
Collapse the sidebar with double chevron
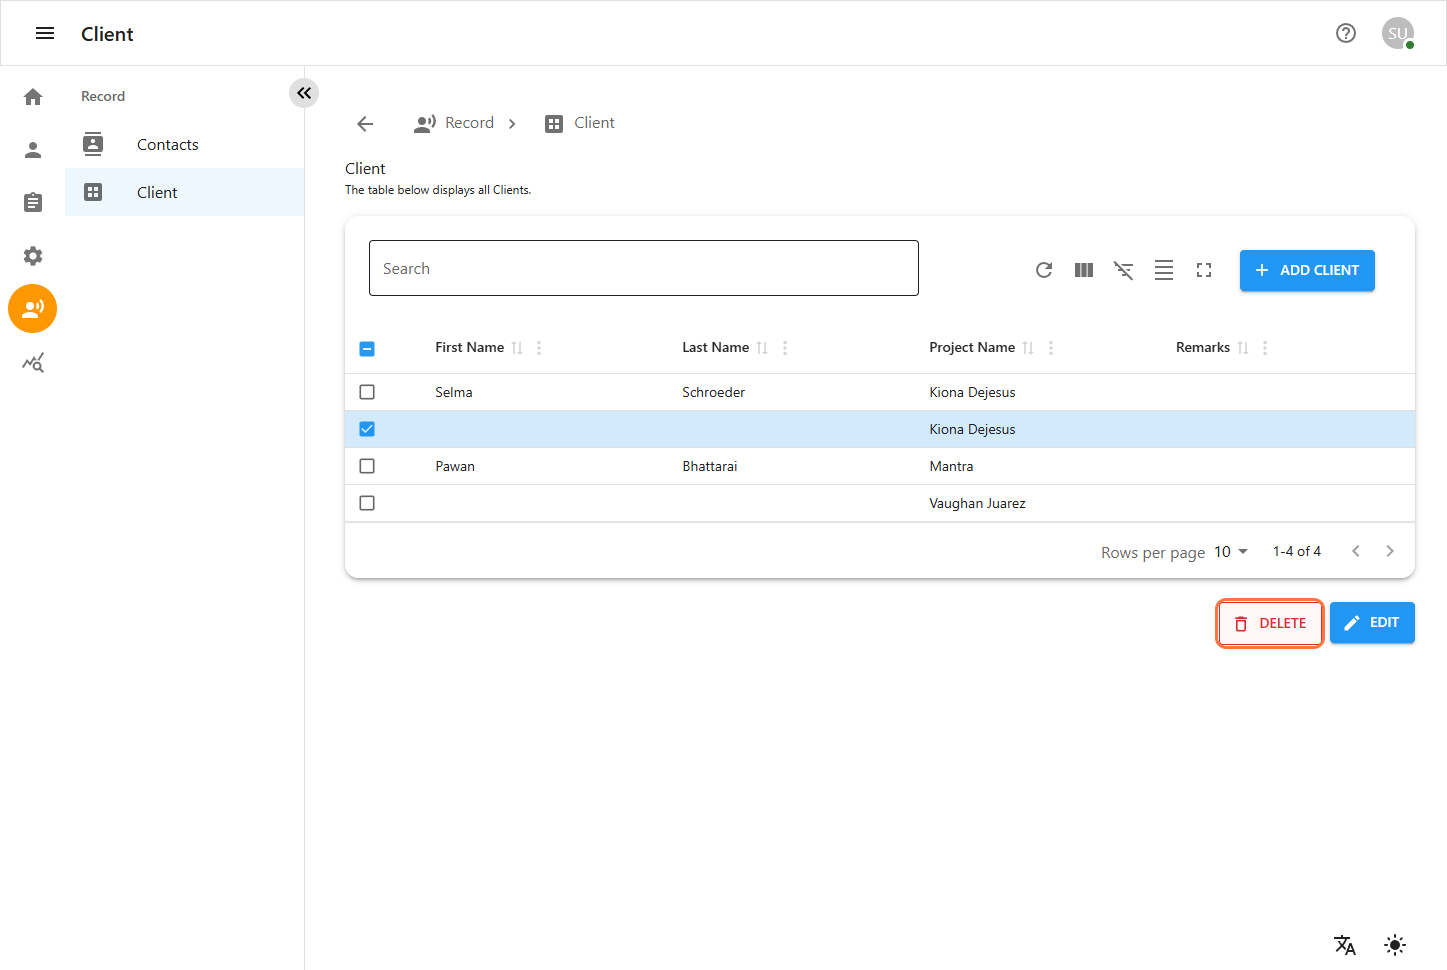(x=304, y=93)
